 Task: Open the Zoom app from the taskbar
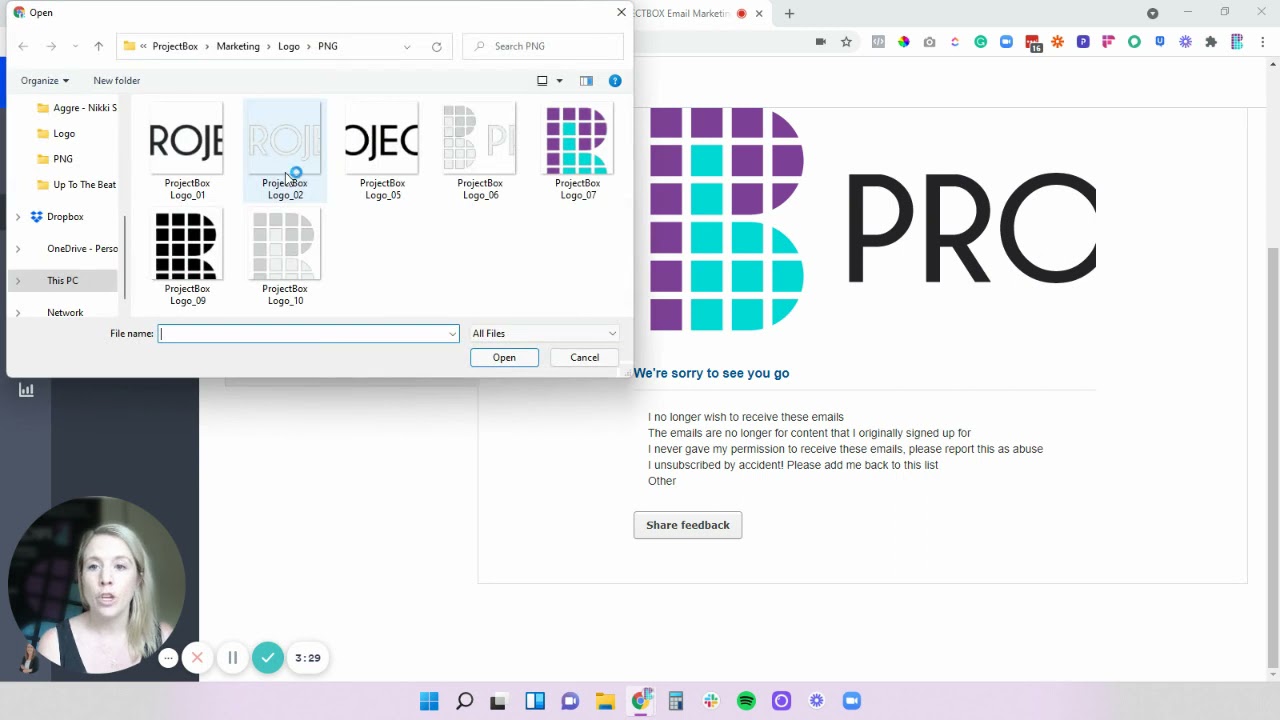click(x=852, y=701)
